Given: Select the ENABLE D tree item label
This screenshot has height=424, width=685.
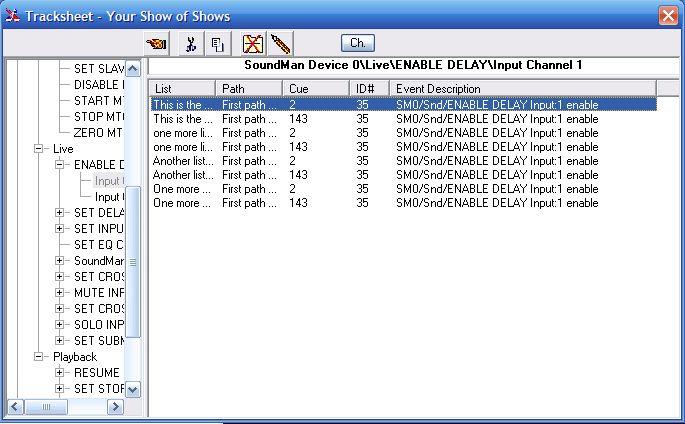Looking at the screenshot, I should coord(99,165).
